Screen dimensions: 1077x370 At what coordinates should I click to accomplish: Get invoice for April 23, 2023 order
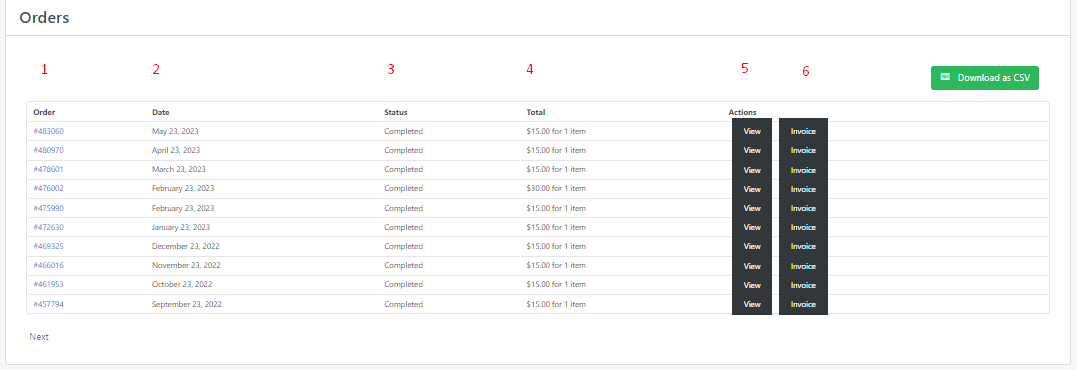[x=803, y=150]
